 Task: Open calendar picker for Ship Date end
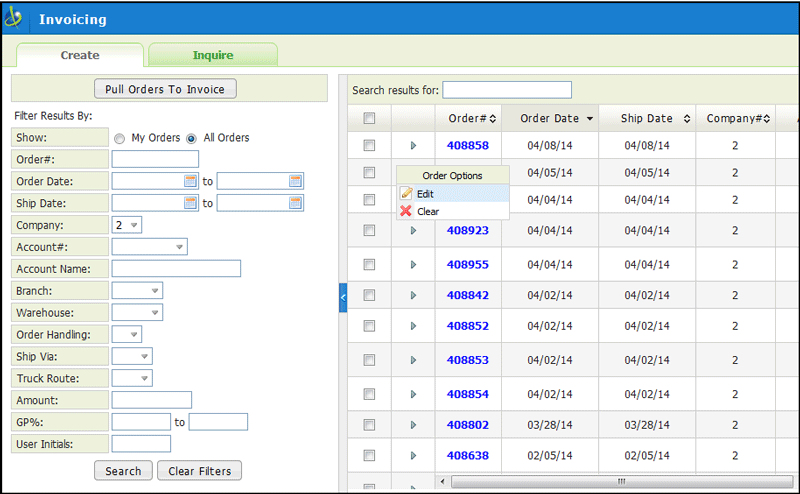tap(295, 203)
